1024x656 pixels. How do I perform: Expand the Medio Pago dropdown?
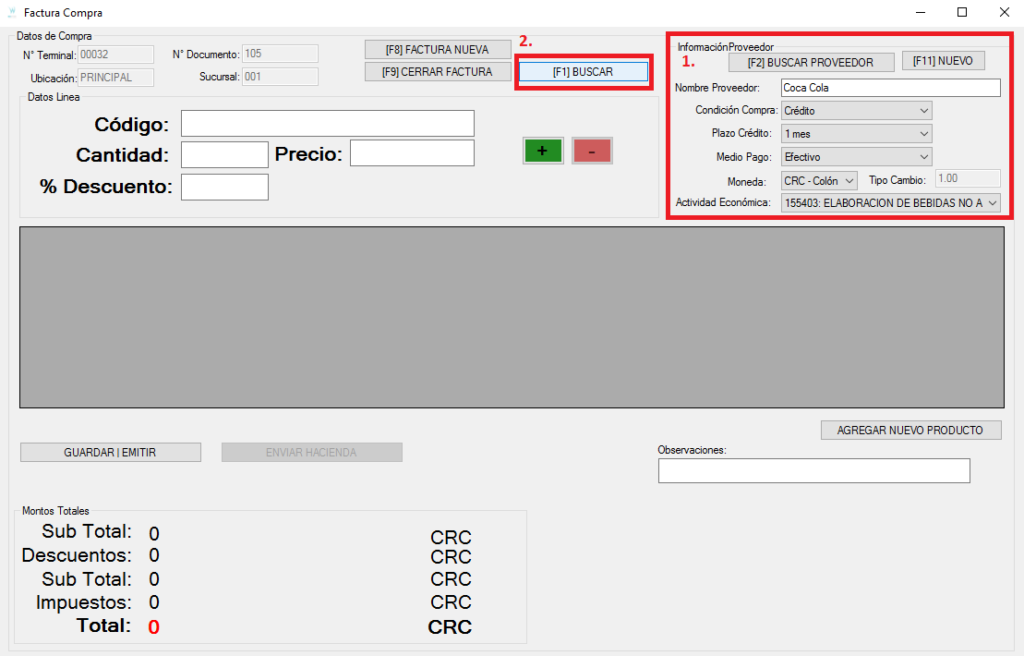(x=856, y=157)
